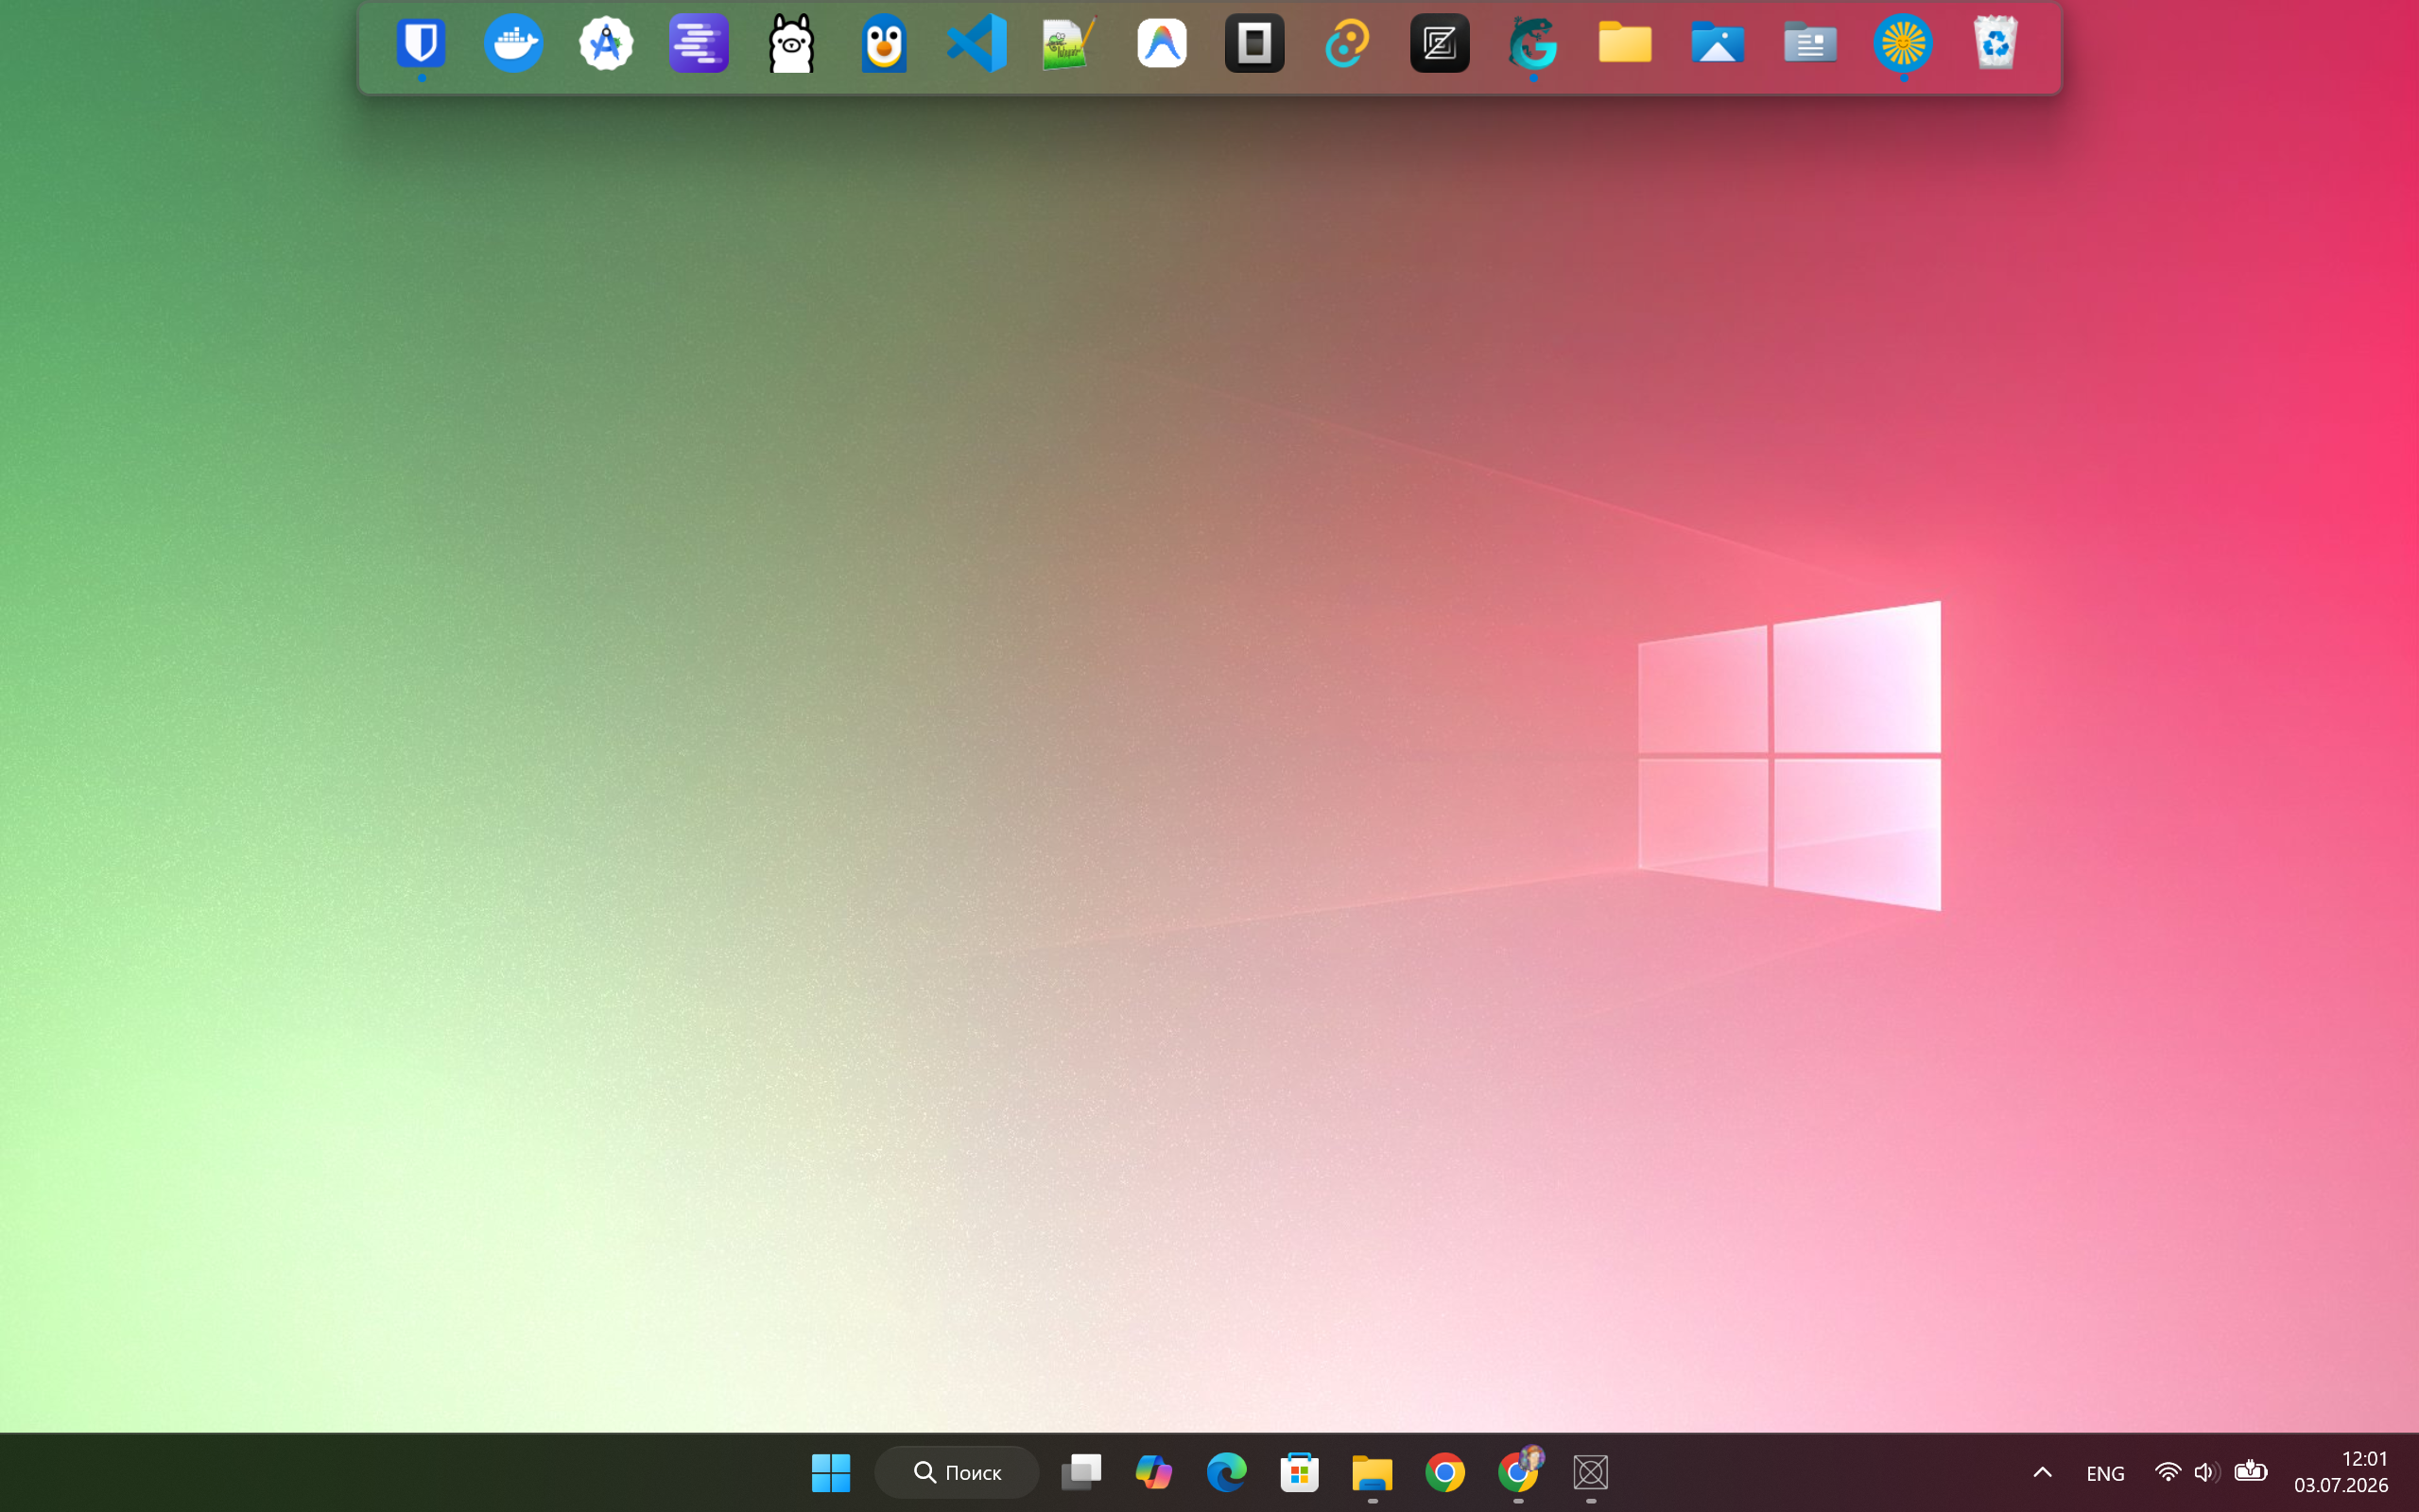Open the white rainbow-arc app icon

(x=1162, y=44)
